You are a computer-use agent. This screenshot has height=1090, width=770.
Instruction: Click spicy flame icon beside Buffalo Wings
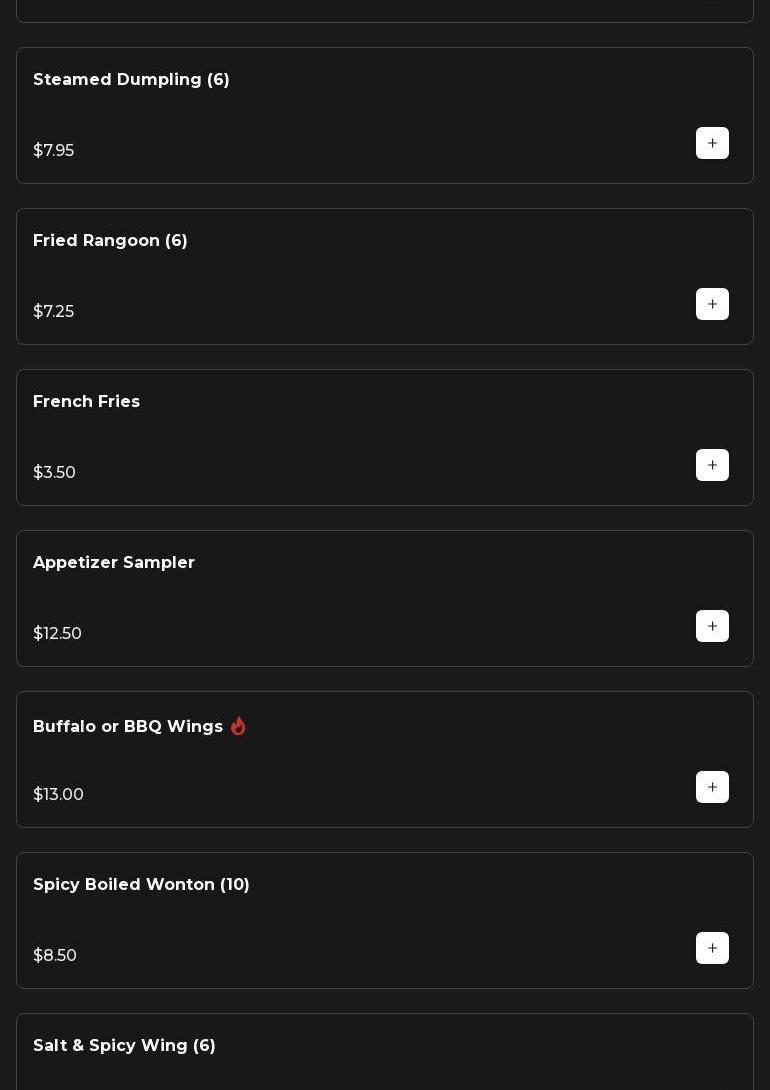[x=238, y=726]
